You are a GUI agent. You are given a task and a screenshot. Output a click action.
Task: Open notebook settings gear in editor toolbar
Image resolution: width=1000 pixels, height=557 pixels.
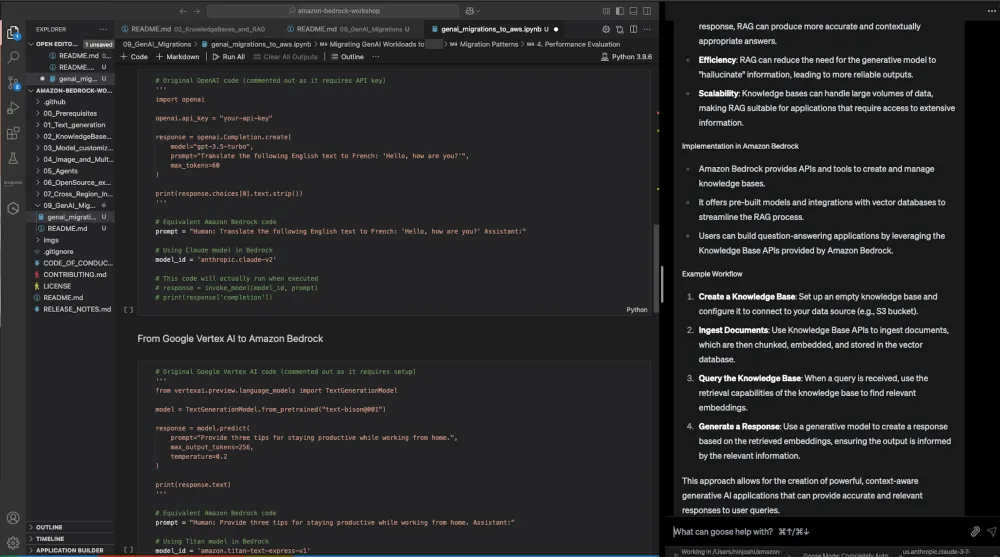(x=606, y=29)
